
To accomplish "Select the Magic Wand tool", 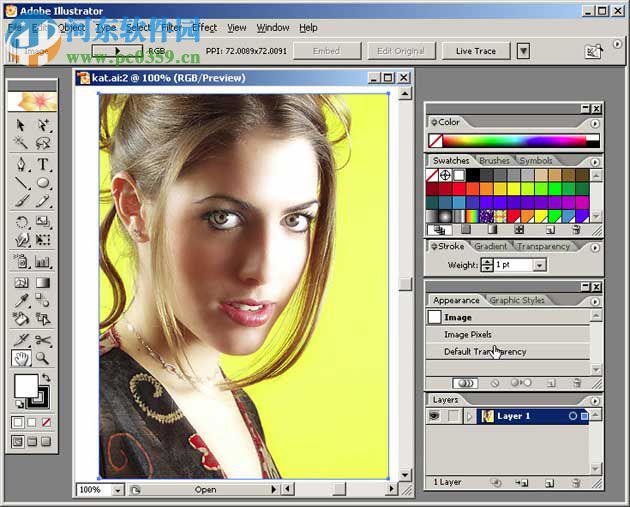I will tap(21, 144).
